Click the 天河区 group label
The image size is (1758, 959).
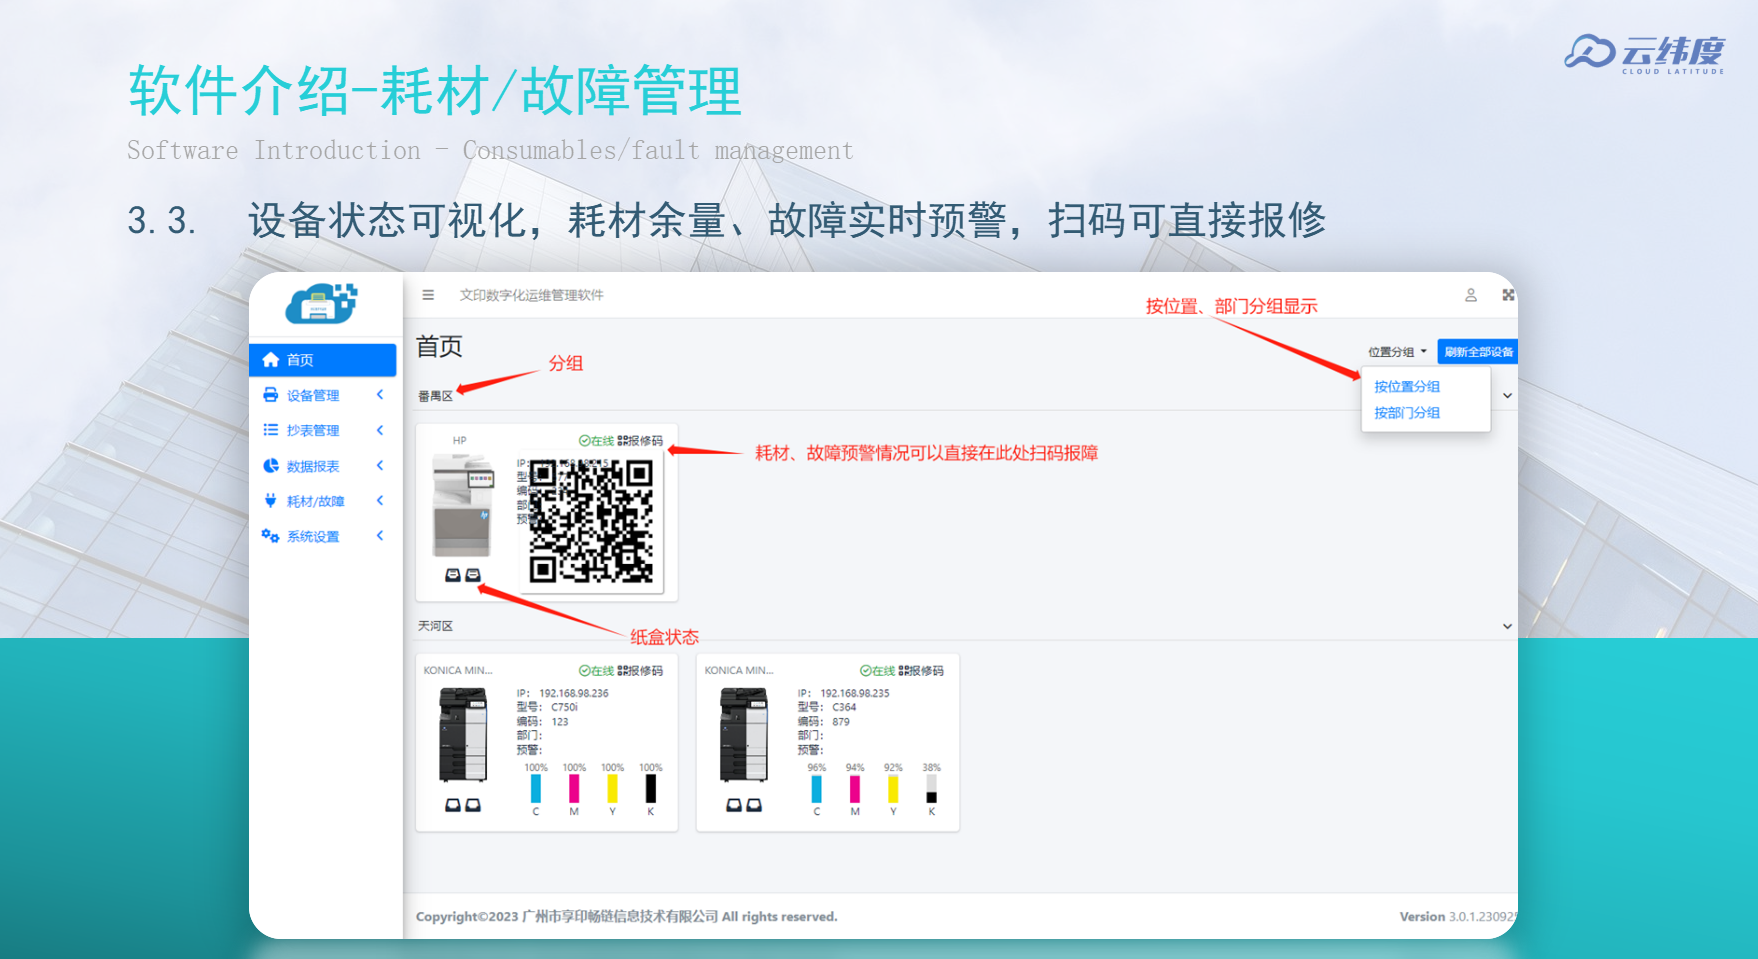point(435,626)
